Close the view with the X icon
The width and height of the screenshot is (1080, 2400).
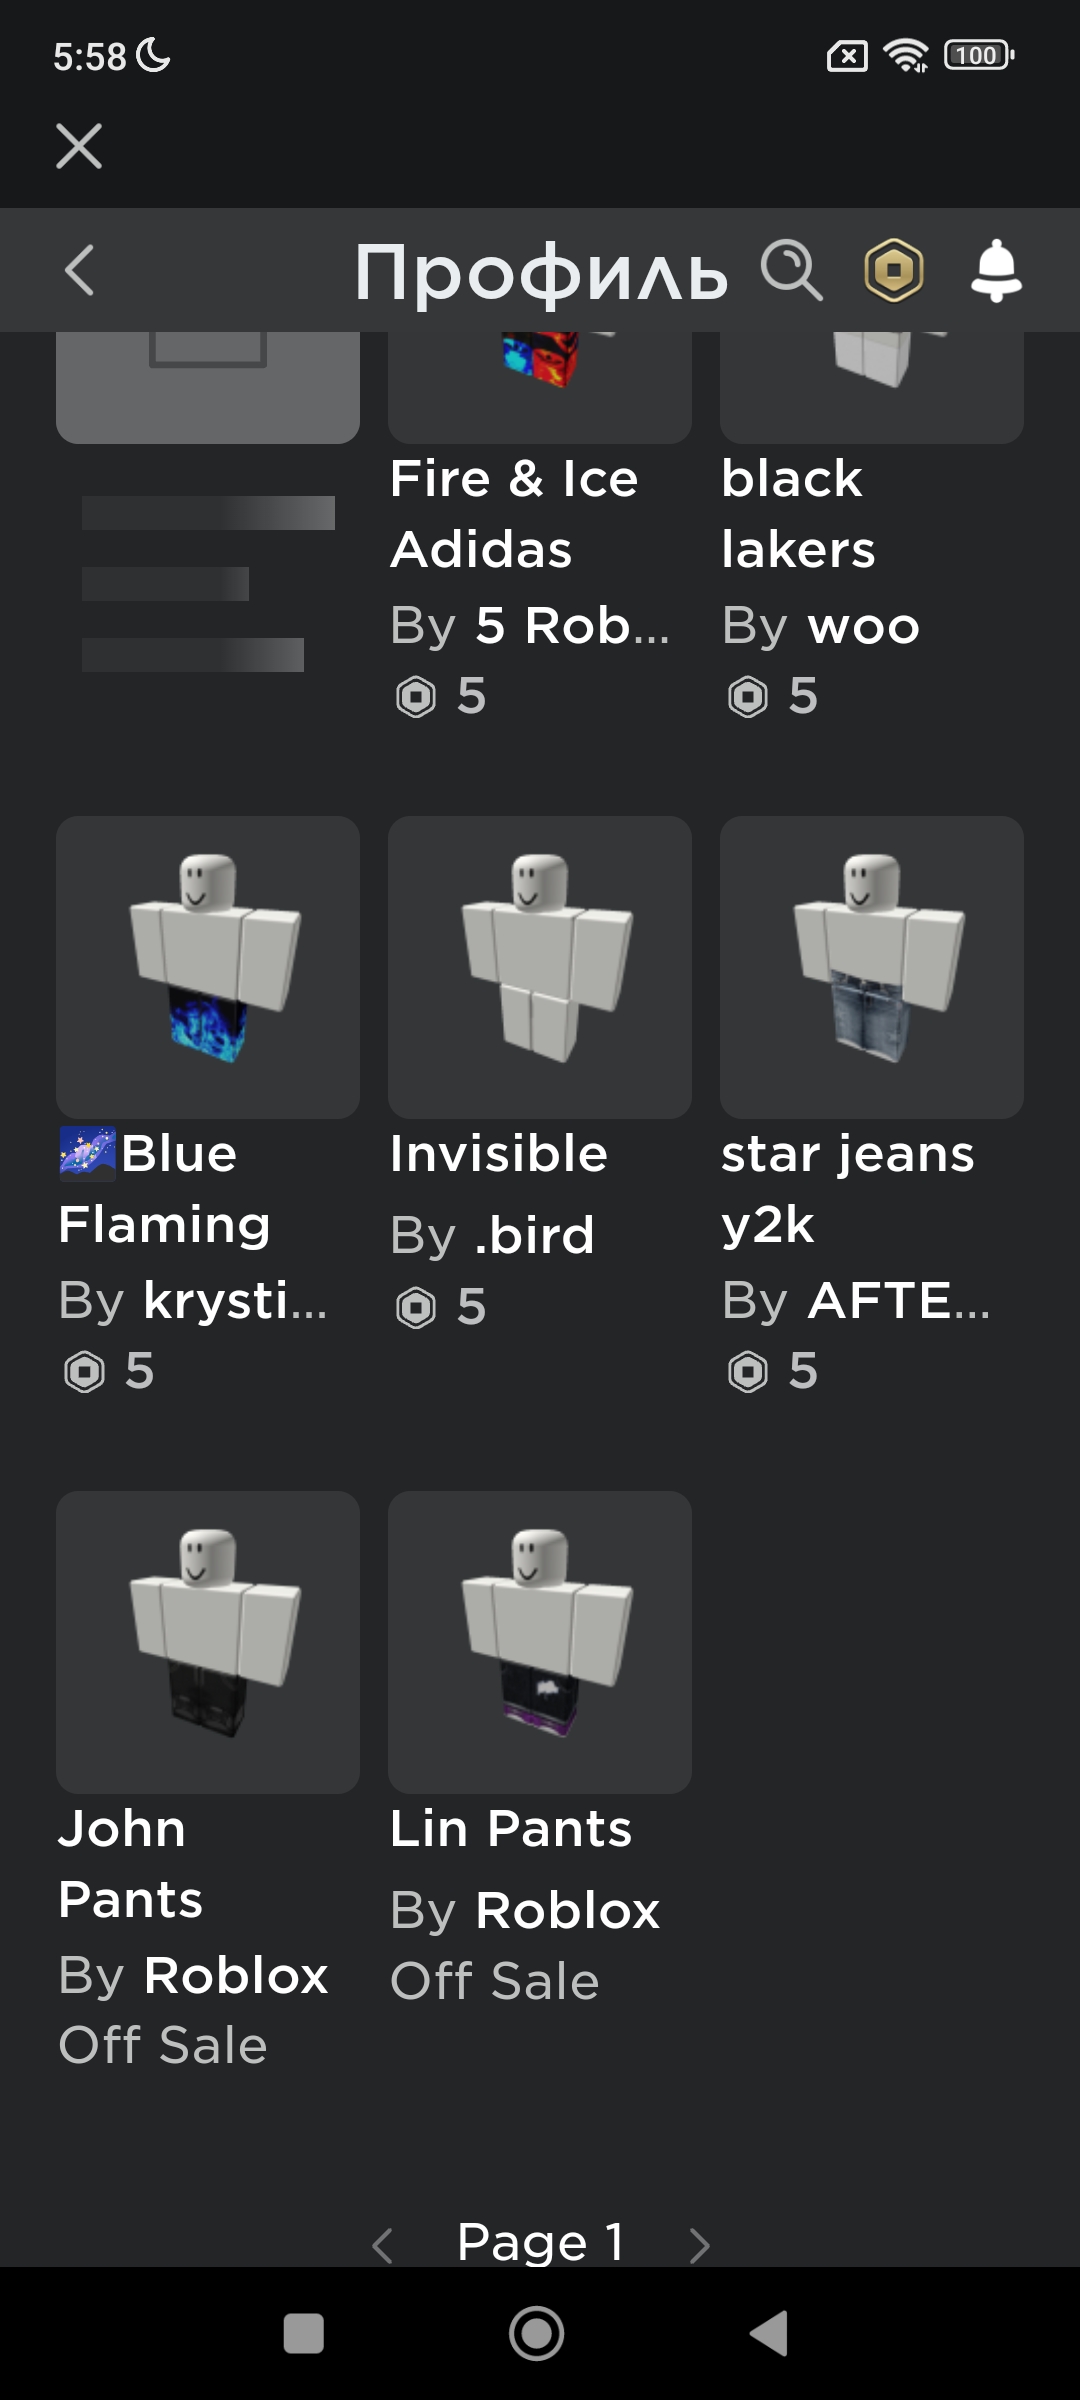79,146
